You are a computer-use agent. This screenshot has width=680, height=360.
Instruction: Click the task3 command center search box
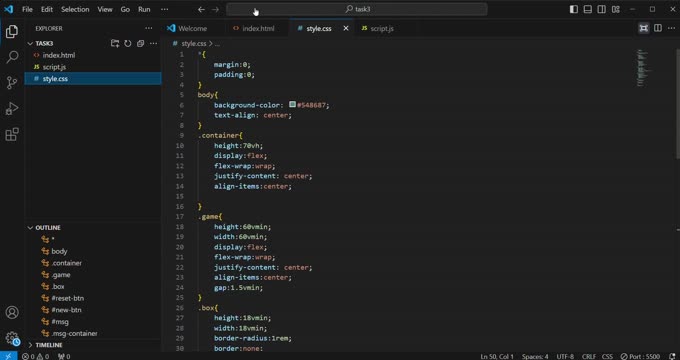357,9
